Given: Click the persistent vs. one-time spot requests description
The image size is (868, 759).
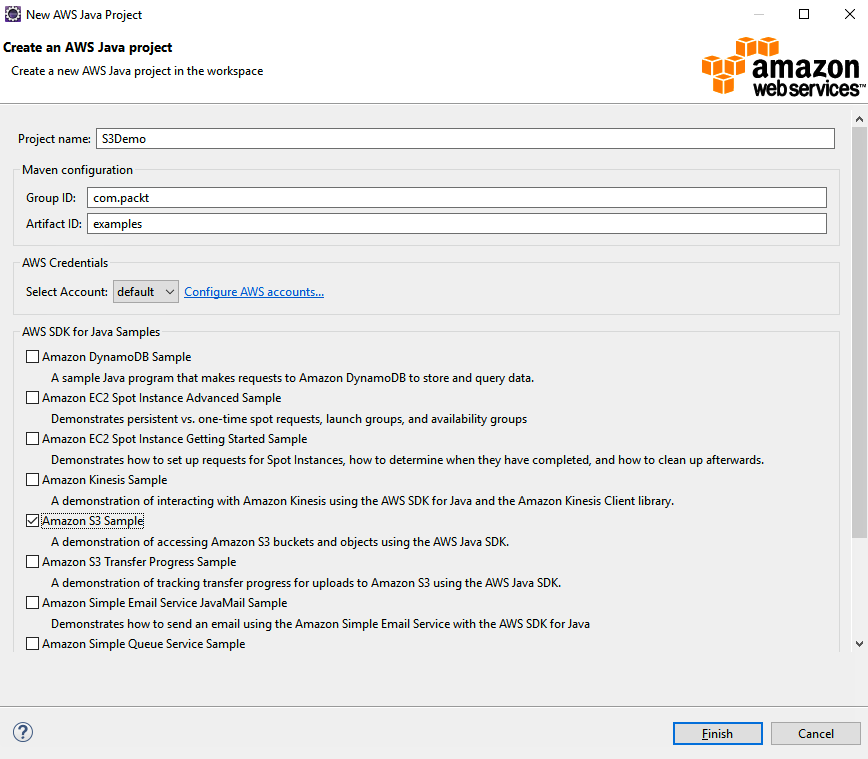Looking at the screenshot, I should 289,419.
